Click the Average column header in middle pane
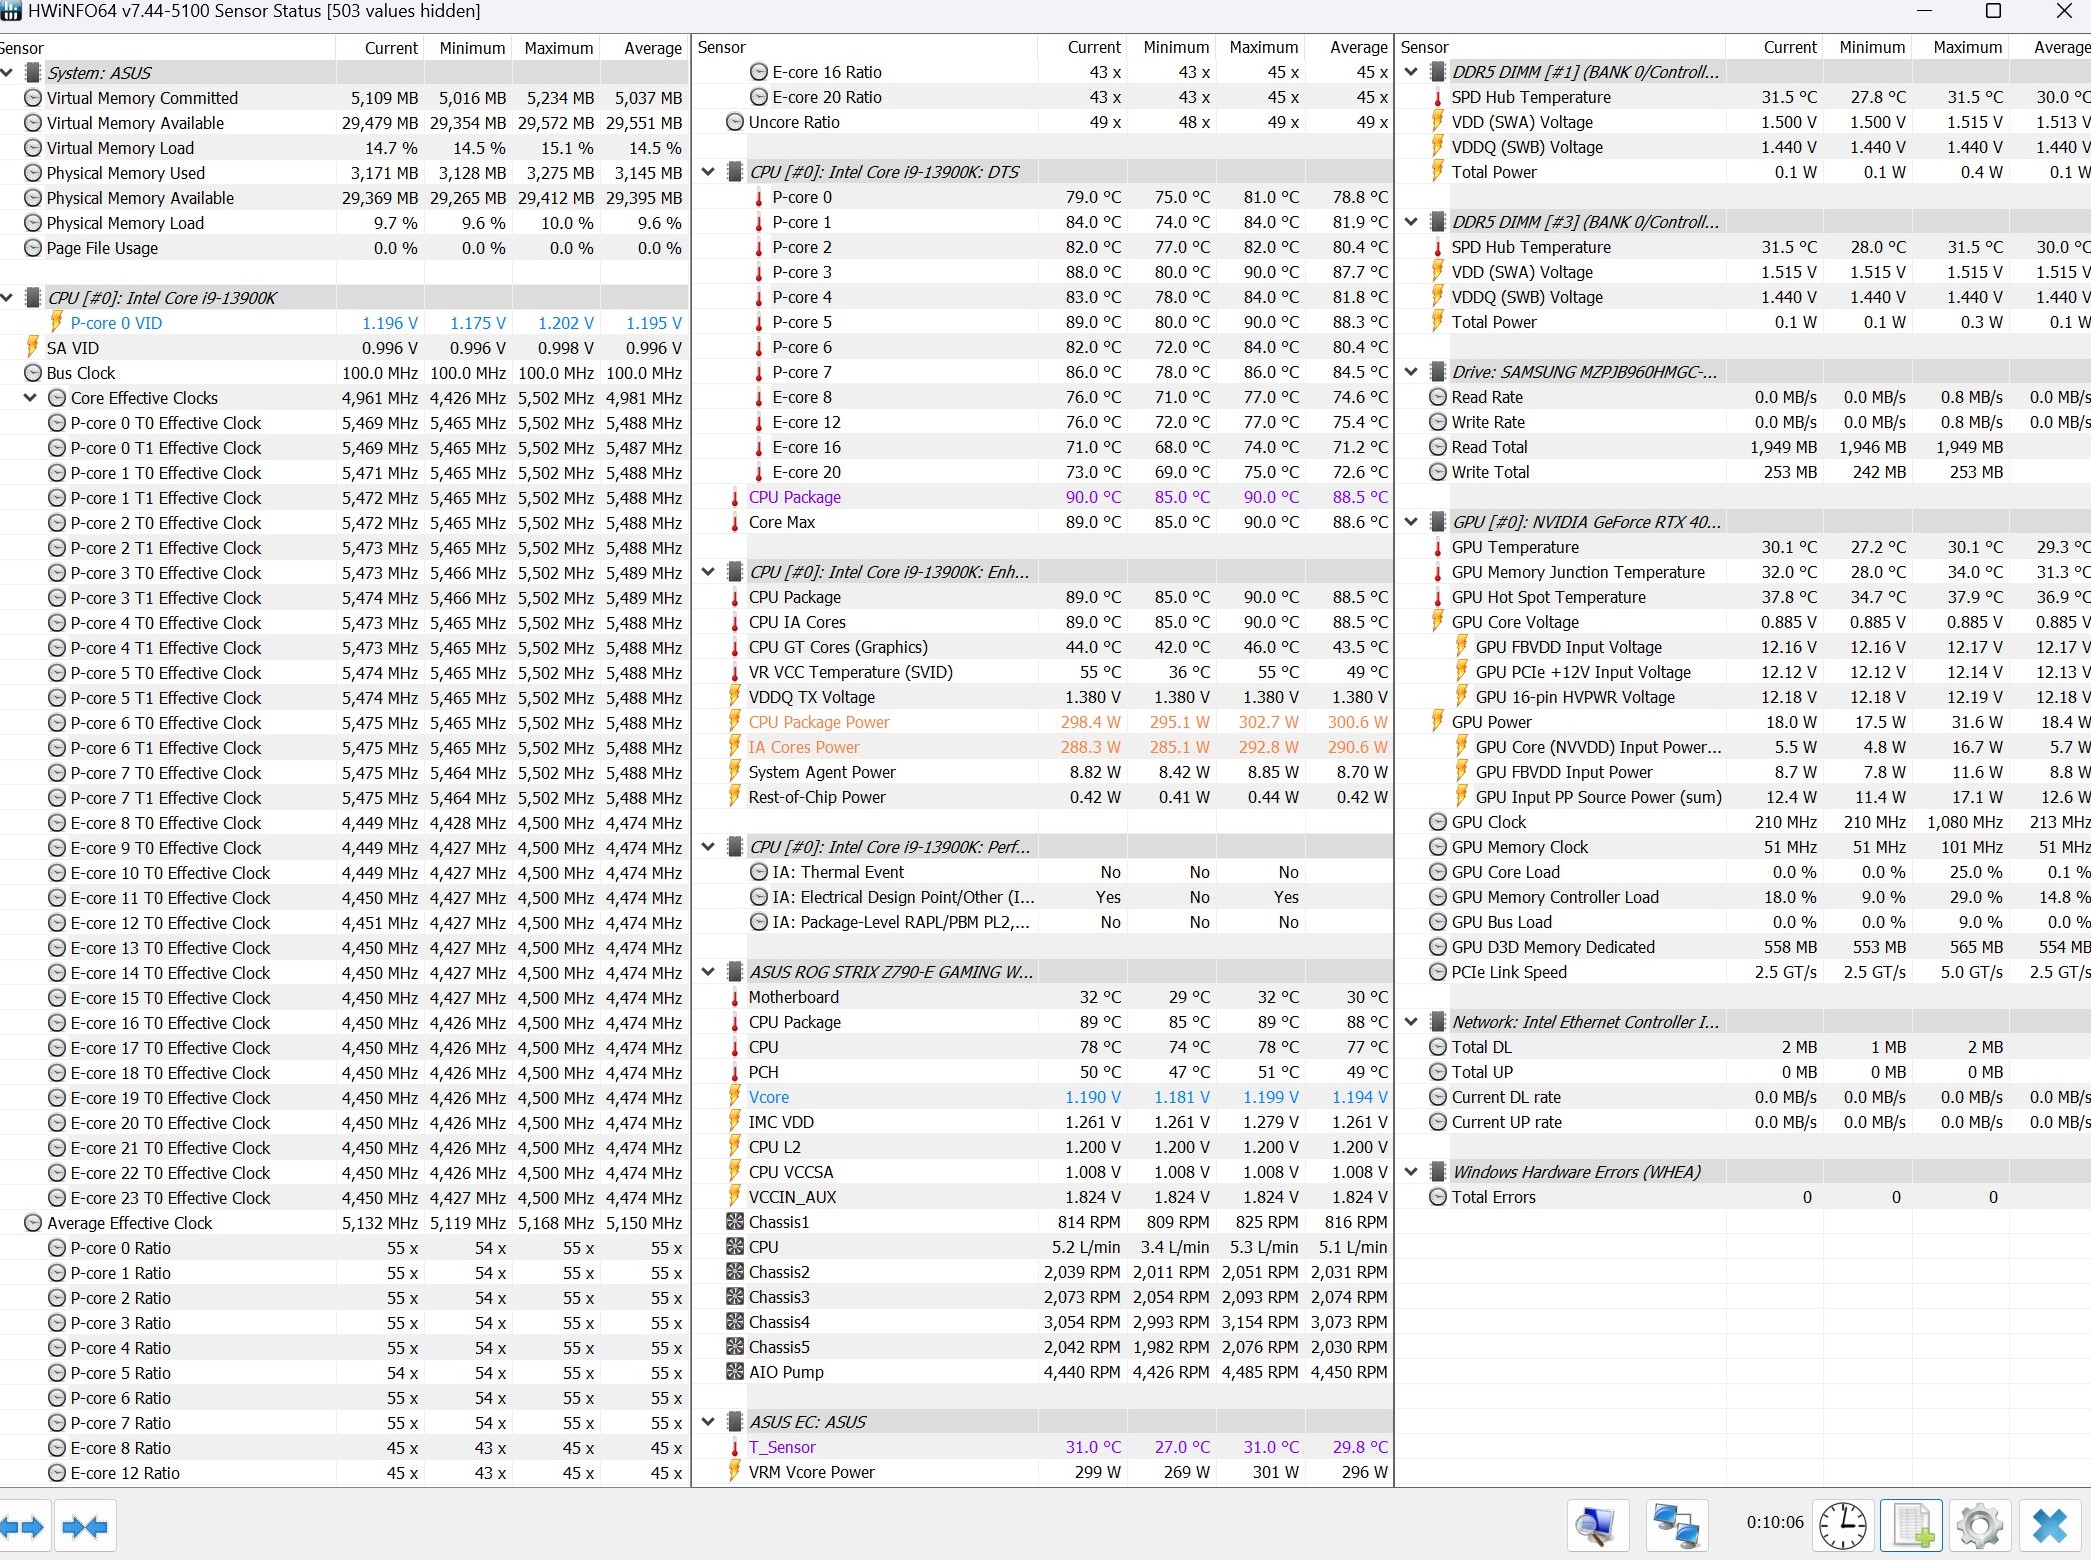Viewport: 2091px width, 1560px height. tap(1357, 47)
